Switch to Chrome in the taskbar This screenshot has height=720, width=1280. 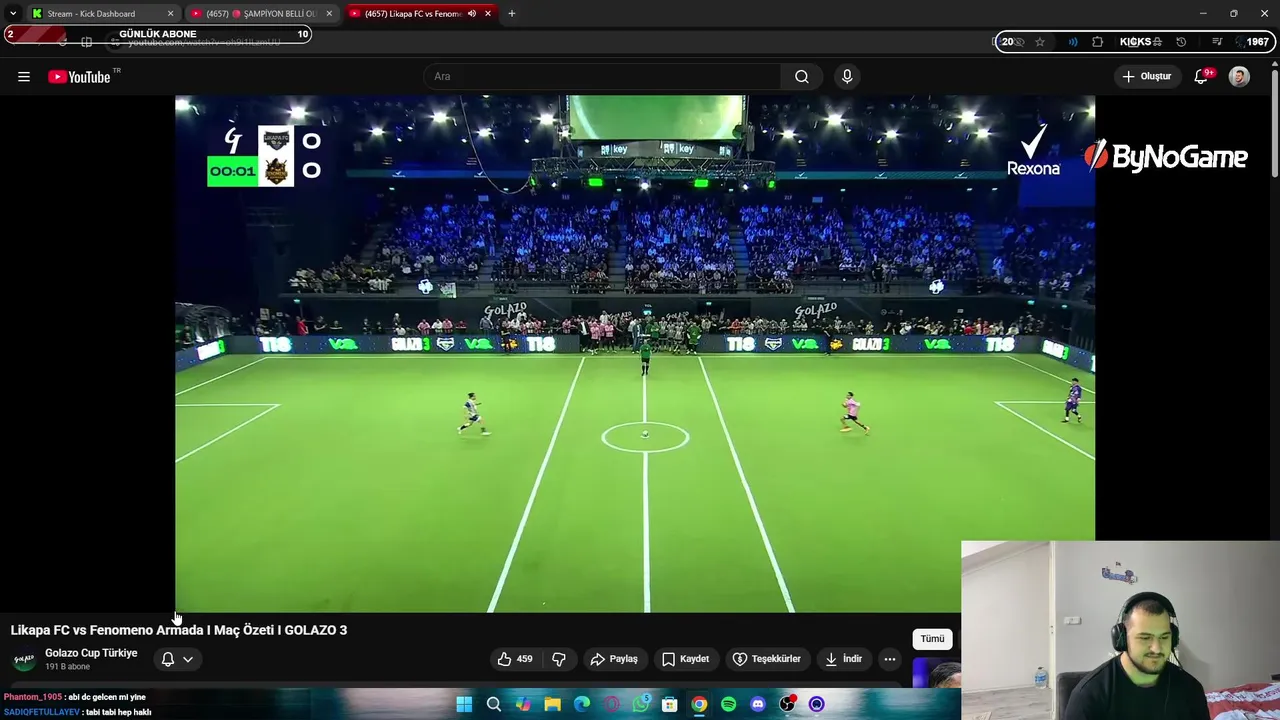tap(699, 705)
